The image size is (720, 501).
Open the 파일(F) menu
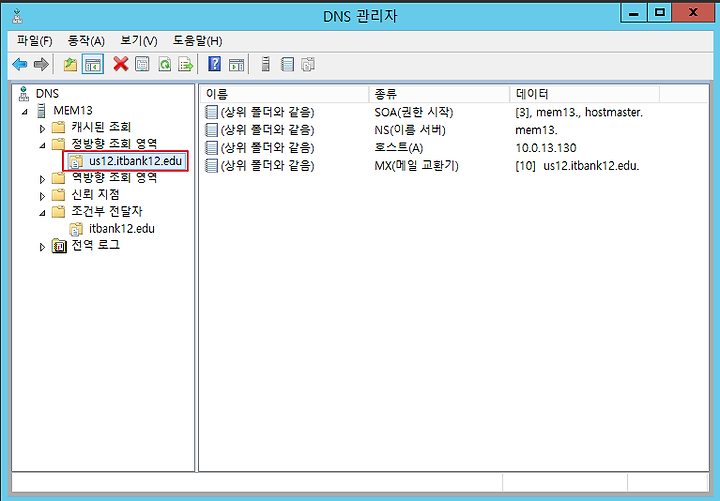pyautogui.click(x=34, y=41)
